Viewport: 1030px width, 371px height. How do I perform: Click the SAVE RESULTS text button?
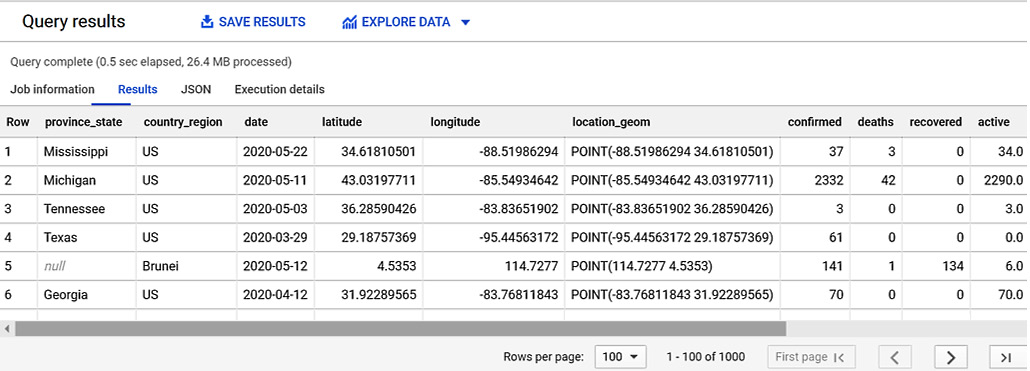[262, 22]
